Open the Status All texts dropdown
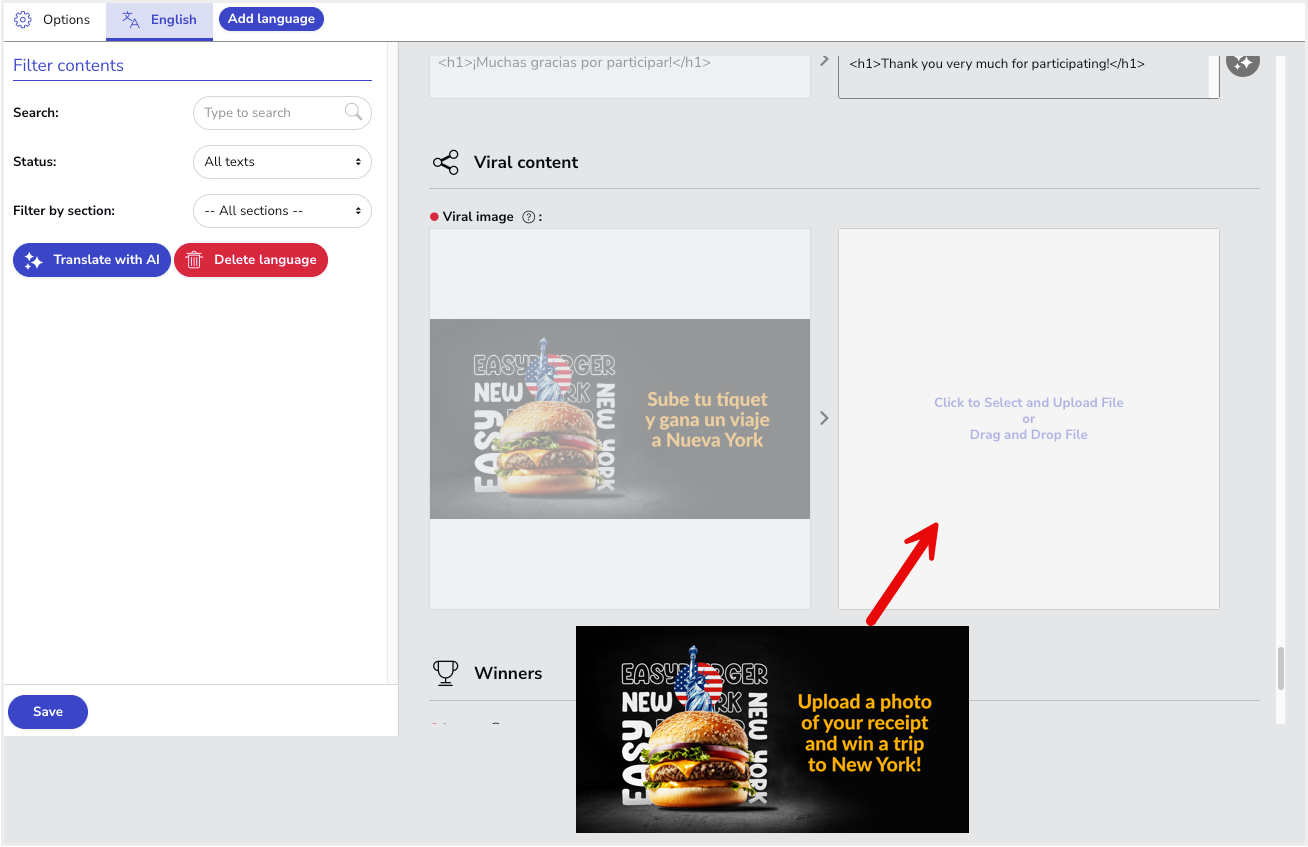The height and width of the screenshot is (847, 1308). (x=282, y=162)
